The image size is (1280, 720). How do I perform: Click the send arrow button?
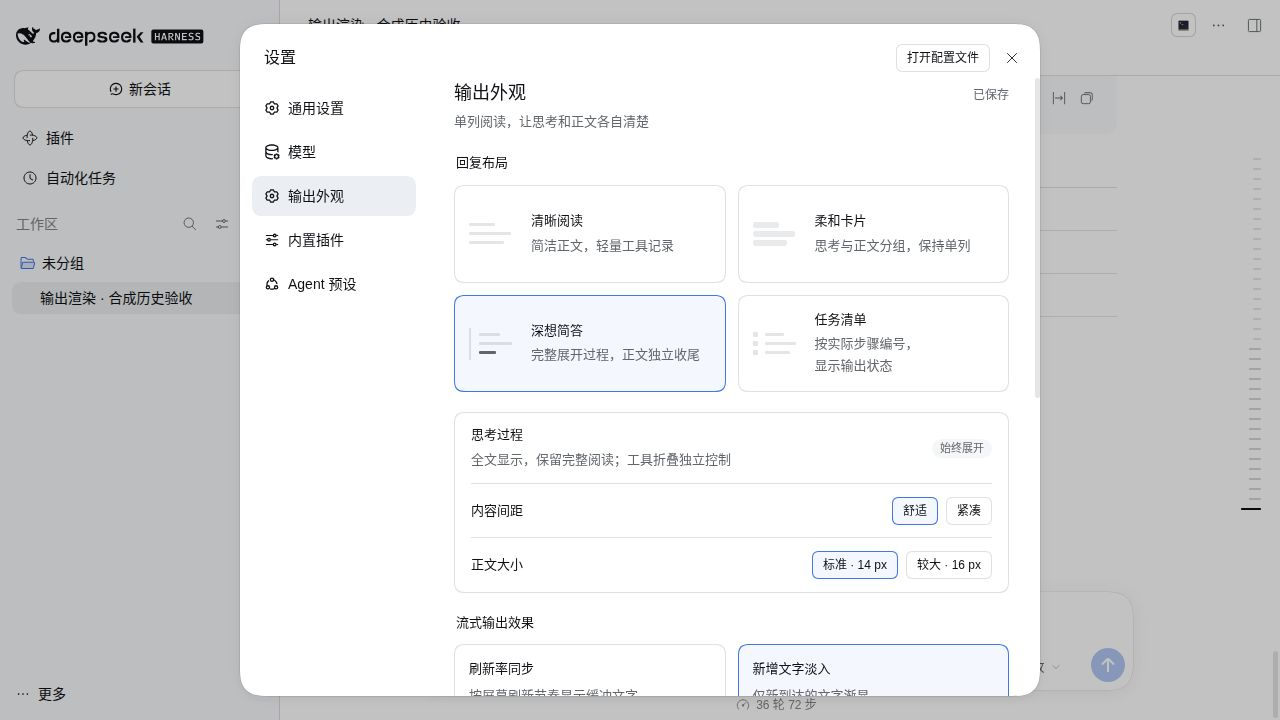1107,665
